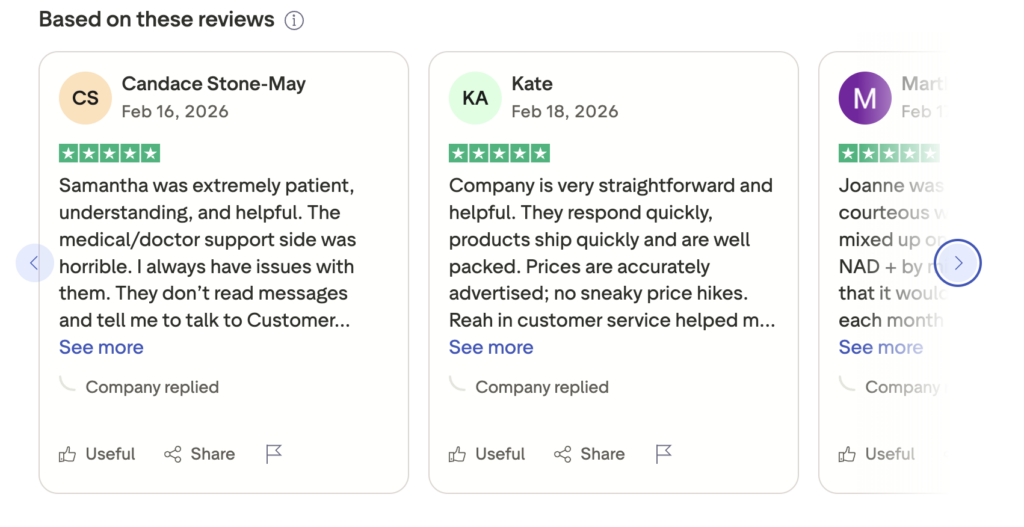The image size is (1024, 527).
Task: Click the KA avatar circle
Action: [475, 98]
